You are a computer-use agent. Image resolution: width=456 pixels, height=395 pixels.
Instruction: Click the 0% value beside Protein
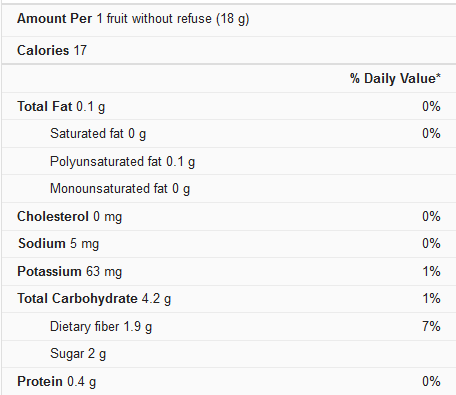431,381
